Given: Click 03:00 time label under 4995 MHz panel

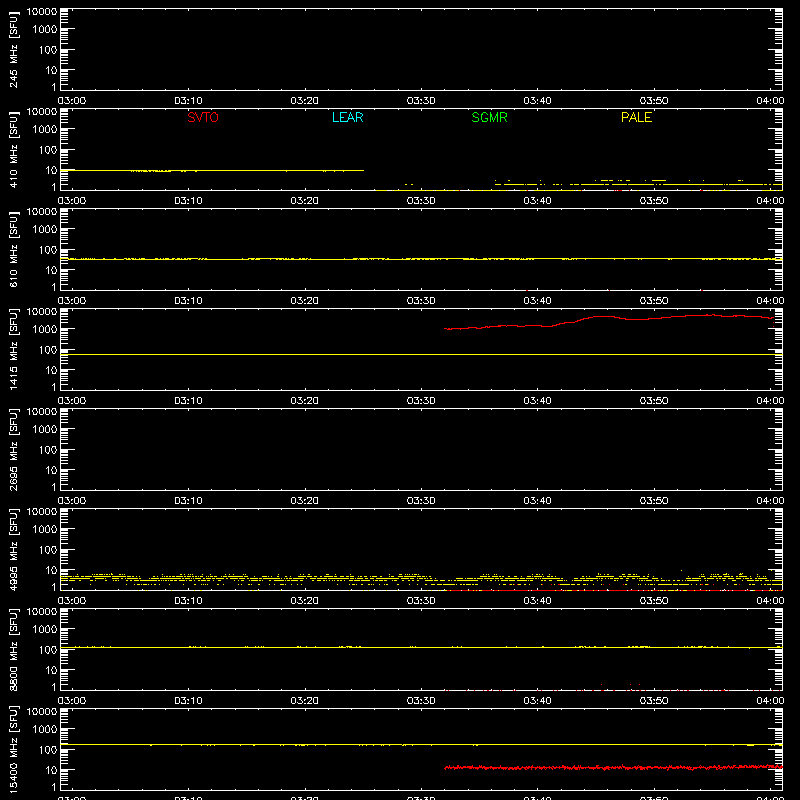Looking at the screenshot, I should click(x=72, y=601).
